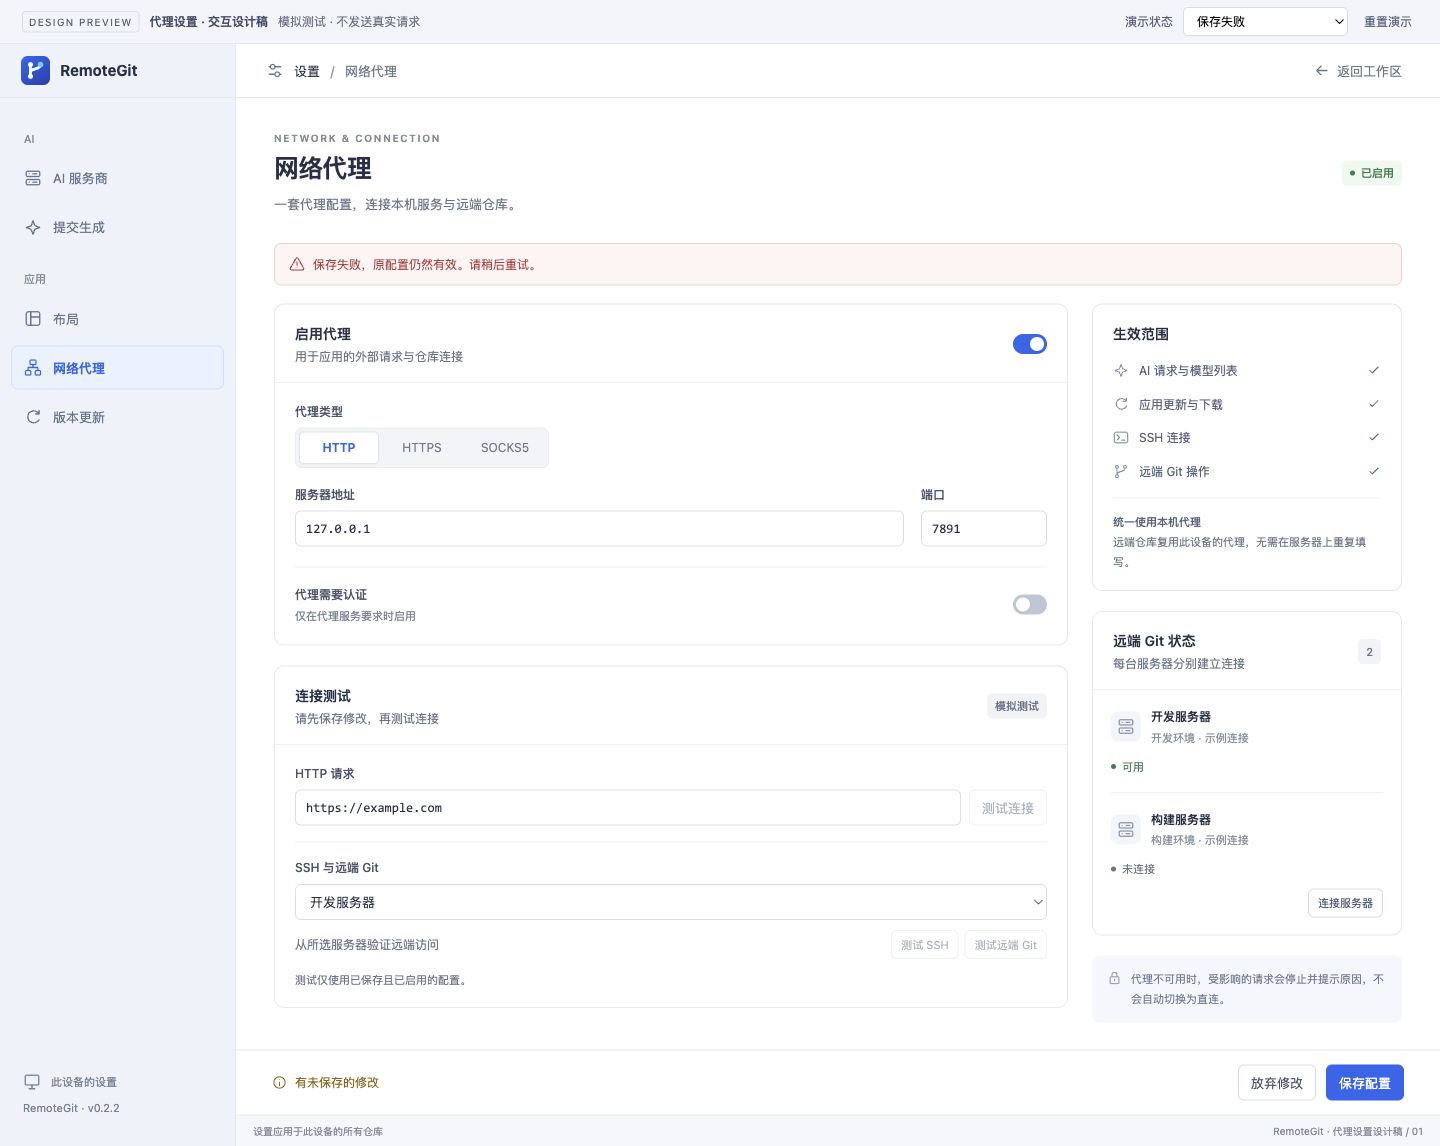Enable the 代理需要认证 switch
The height and width of the screenshot is (1146, 1440).
click(x=1030, y=604)
